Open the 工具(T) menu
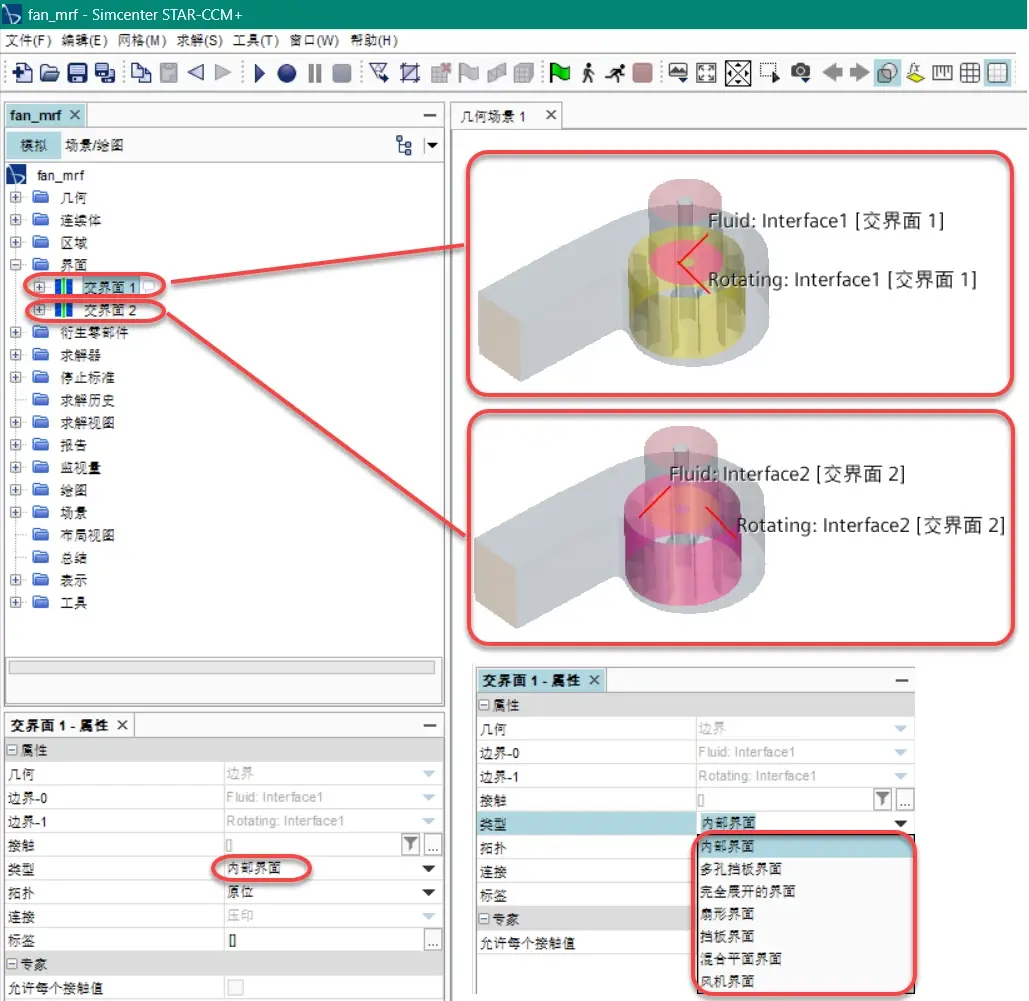1029x1001 pixels. (x=255, y=41)
